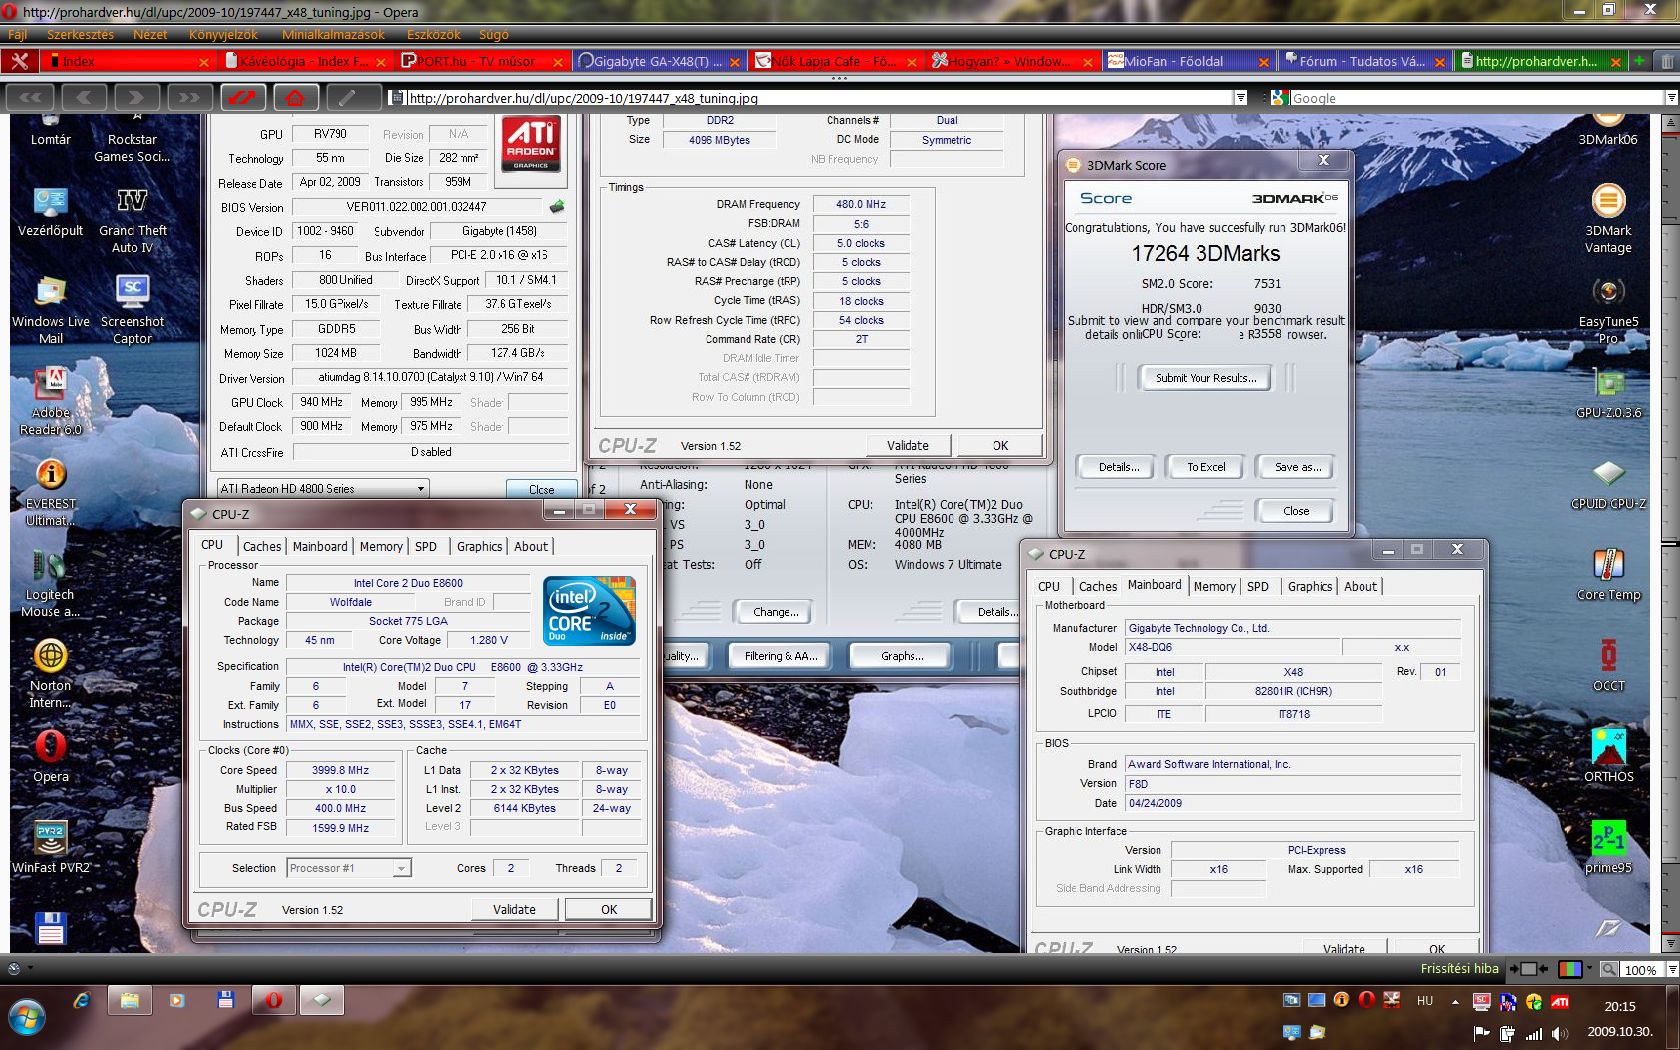This screenshot has width=1680, height=1050.
Task: Click the magnifier zoom icon in the status bar
Action: 1608,969
